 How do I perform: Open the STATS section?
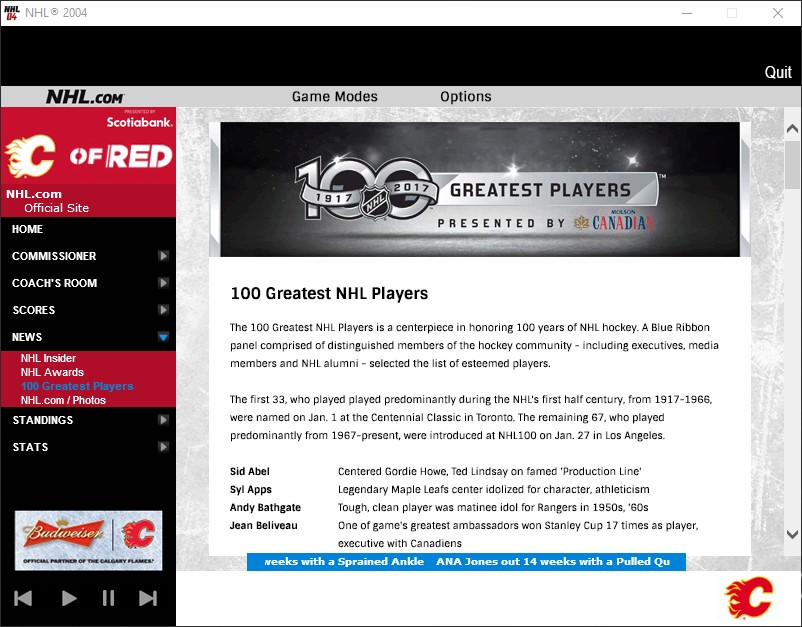[30, 447]
